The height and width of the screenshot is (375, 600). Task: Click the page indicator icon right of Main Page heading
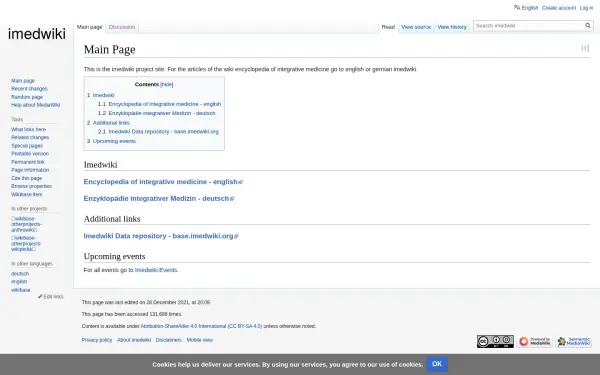click(x=585, y=49)
